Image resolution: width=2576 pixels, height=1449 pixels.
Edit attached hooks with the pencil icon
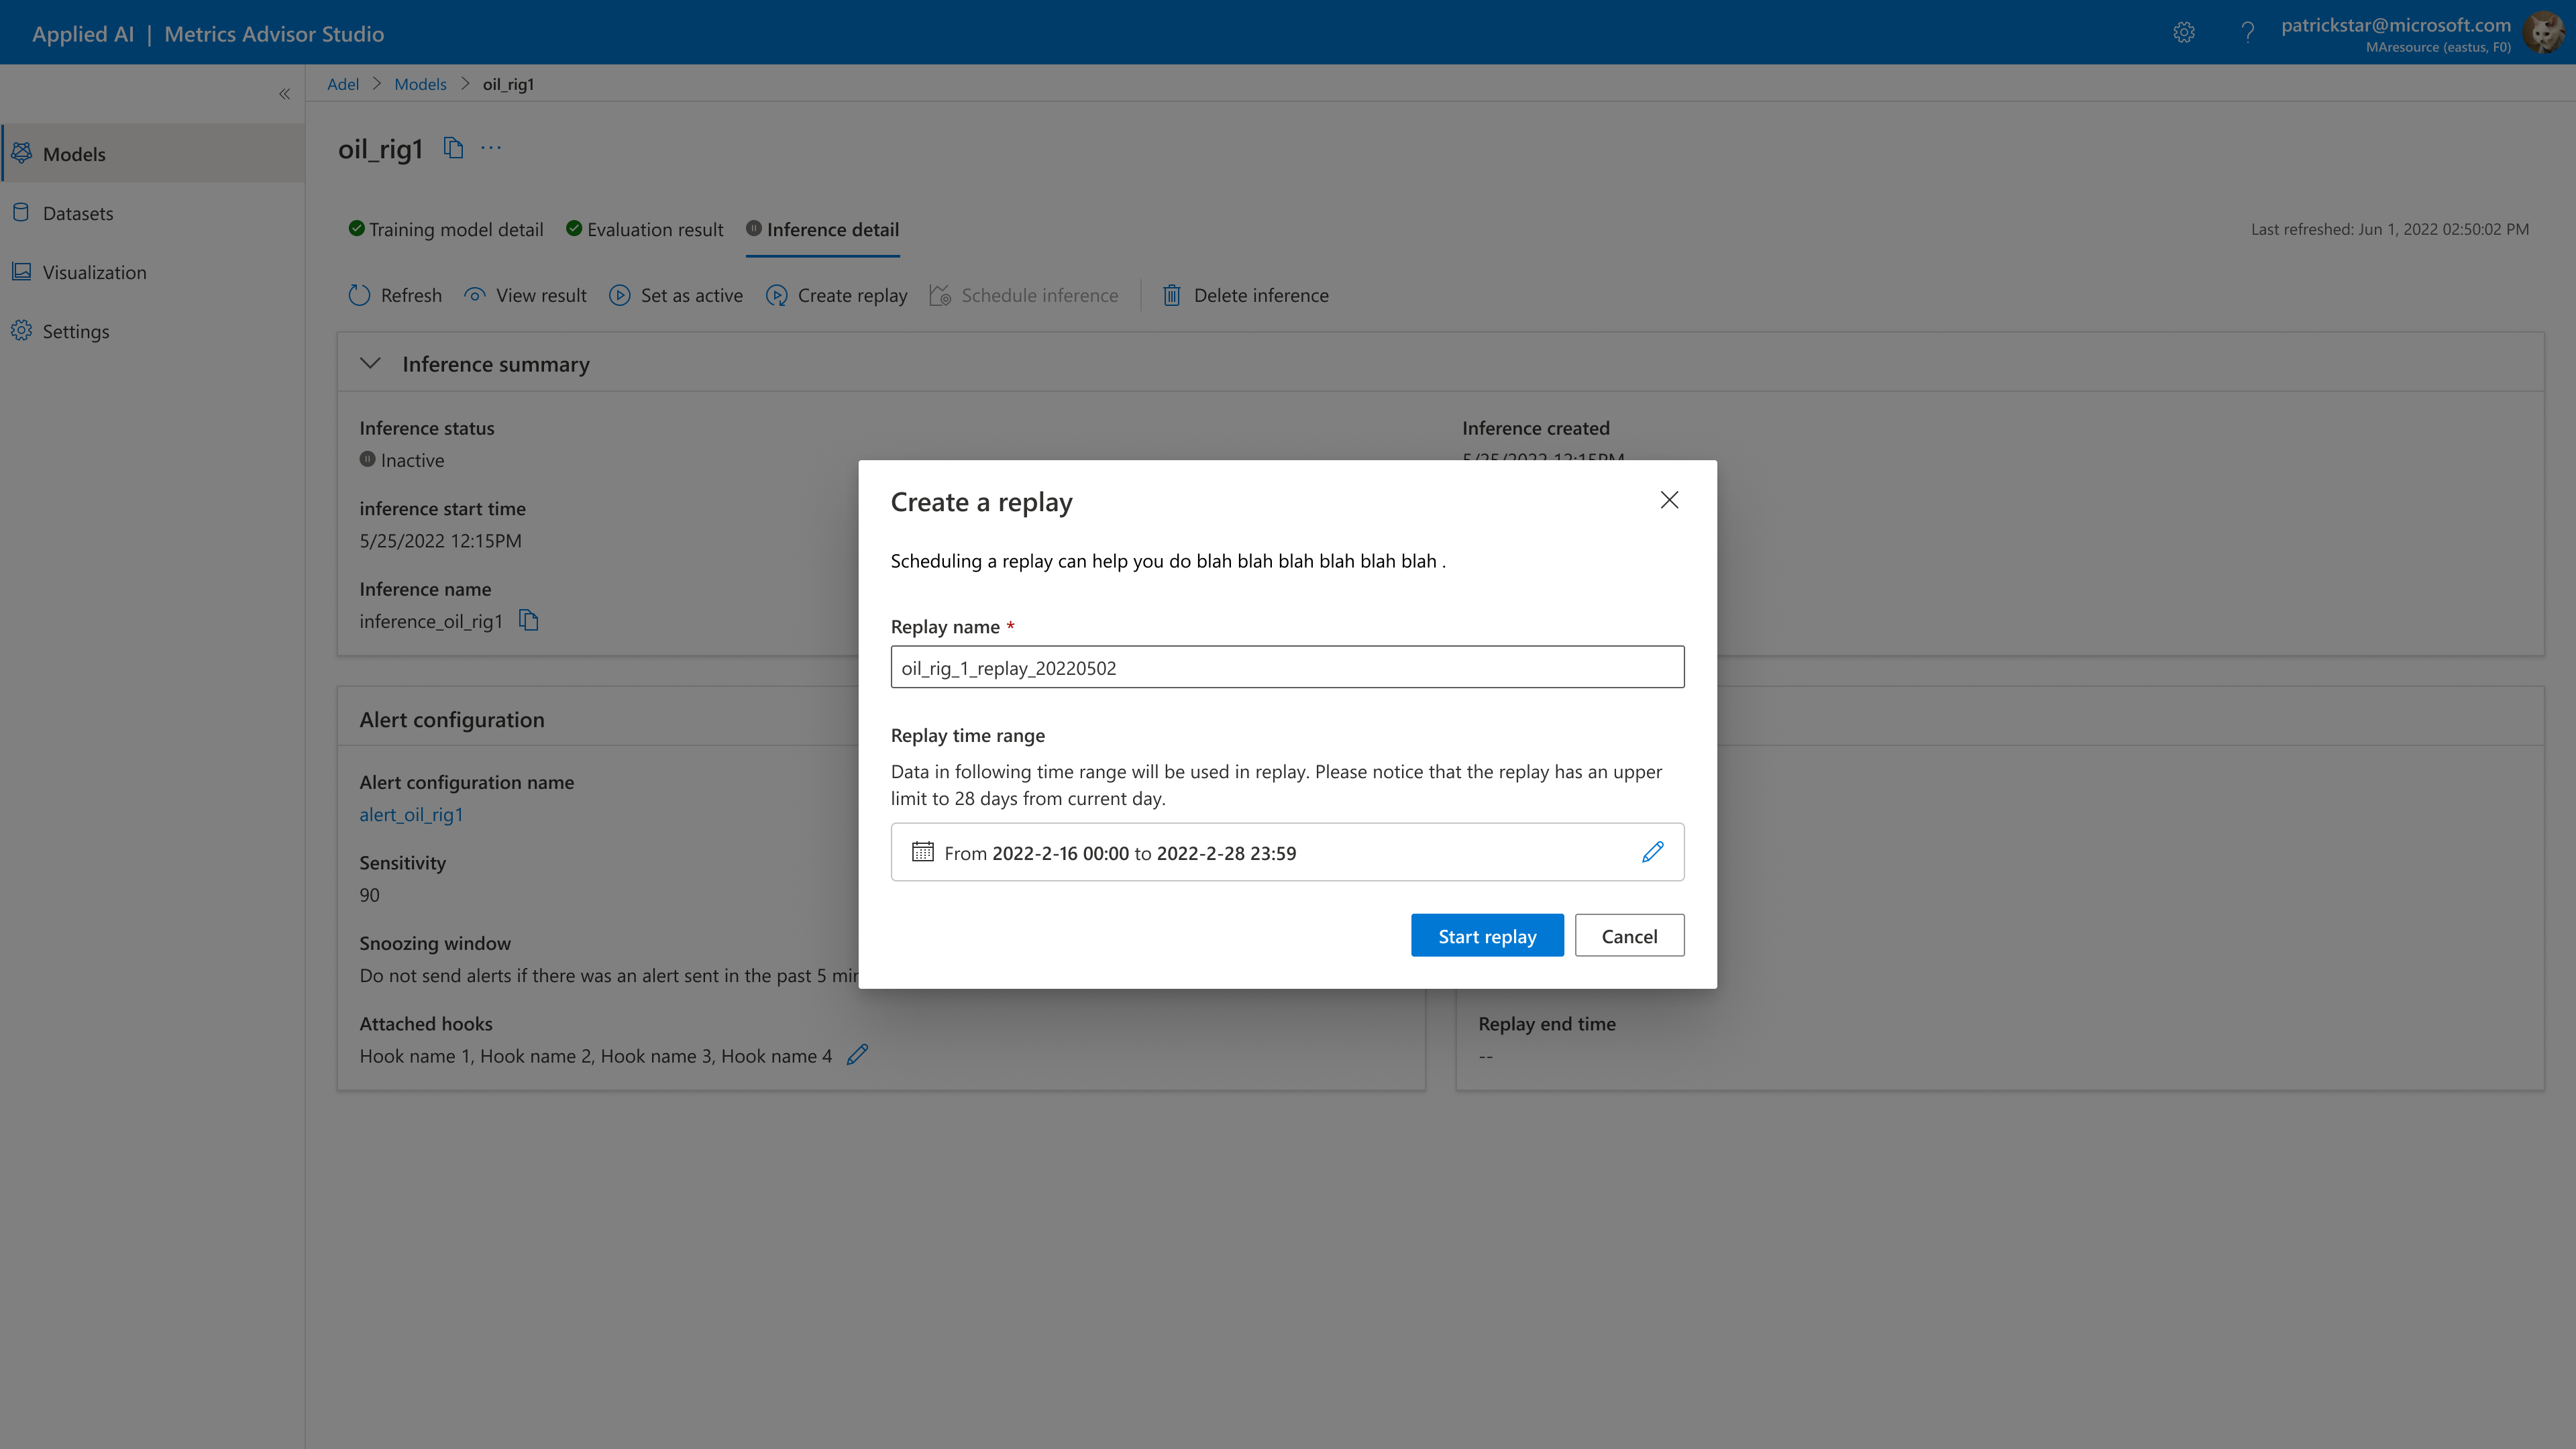pos(857,1055)
